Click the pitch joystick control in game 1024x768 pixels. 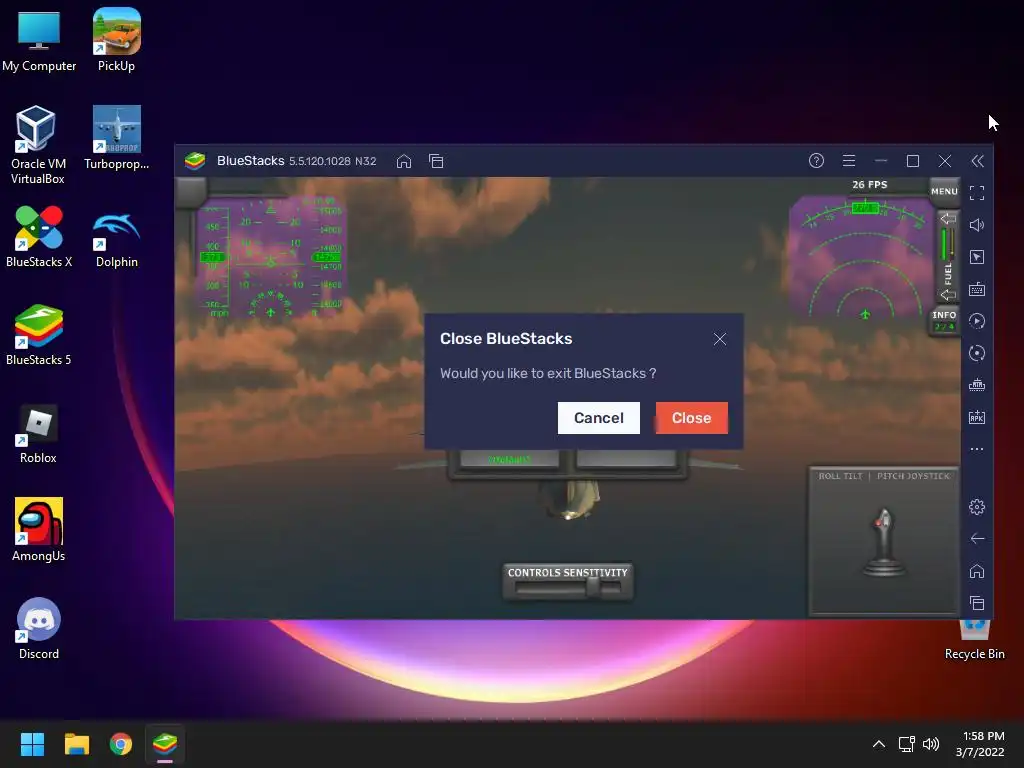tap(884, 541)
